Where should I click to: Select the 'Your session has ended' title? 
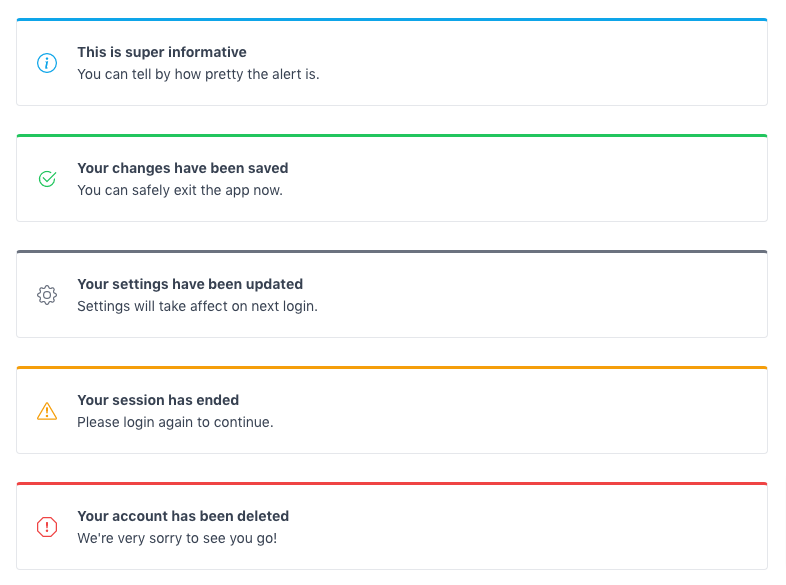(x=158, y=400)
